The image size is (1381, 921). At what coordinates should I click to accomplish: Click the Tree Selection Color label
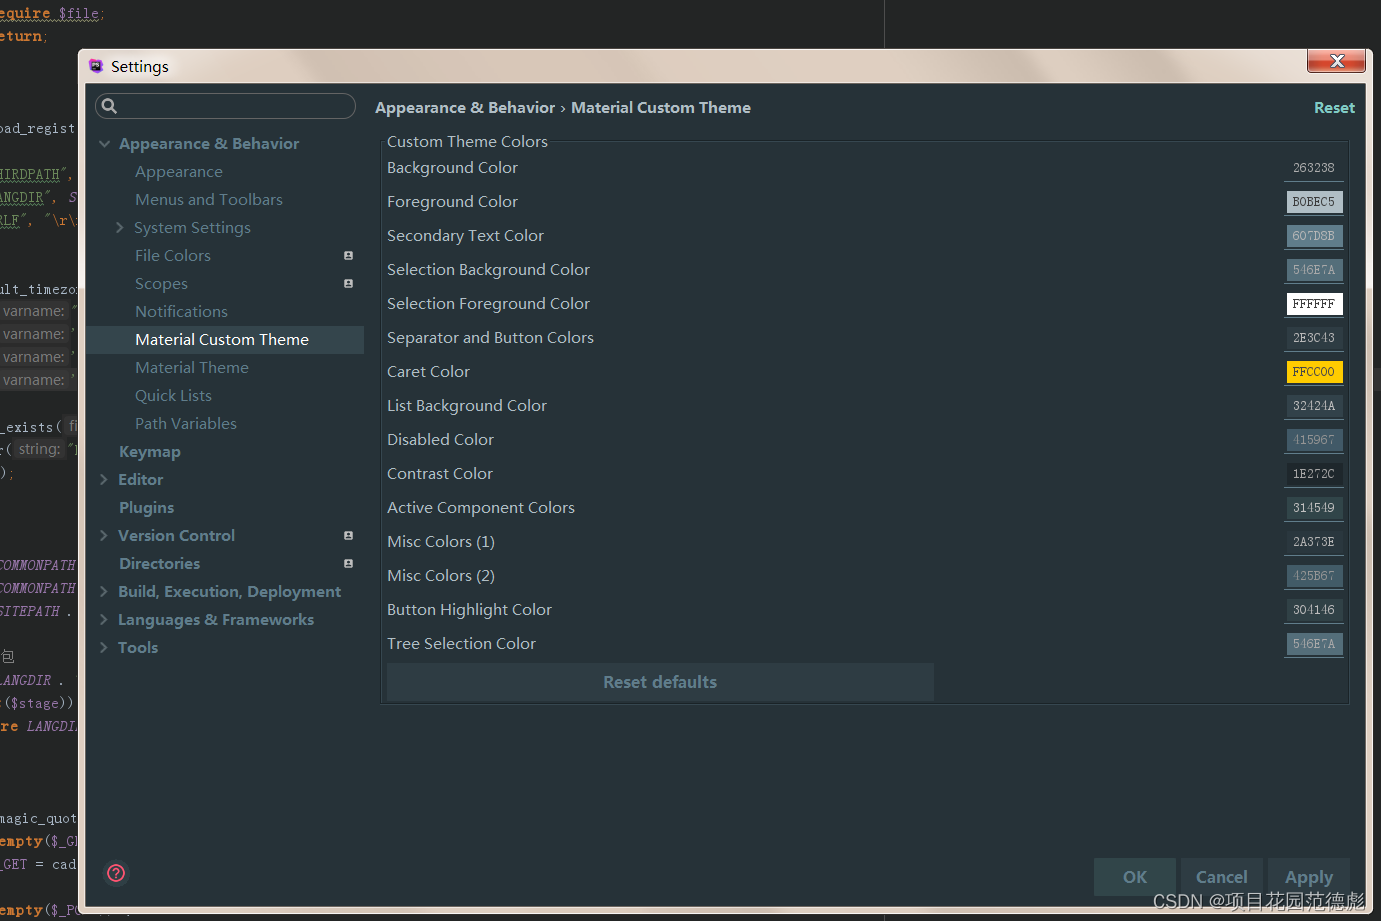461,644
